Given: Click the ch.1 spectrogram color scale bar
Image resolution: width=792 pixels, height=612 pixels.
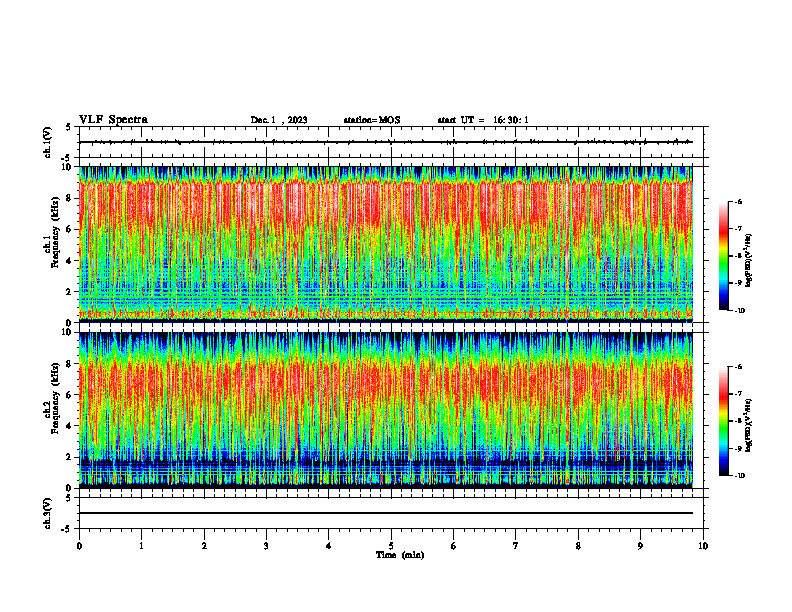Looking at the screenshot, I should [x=723, y=256].
